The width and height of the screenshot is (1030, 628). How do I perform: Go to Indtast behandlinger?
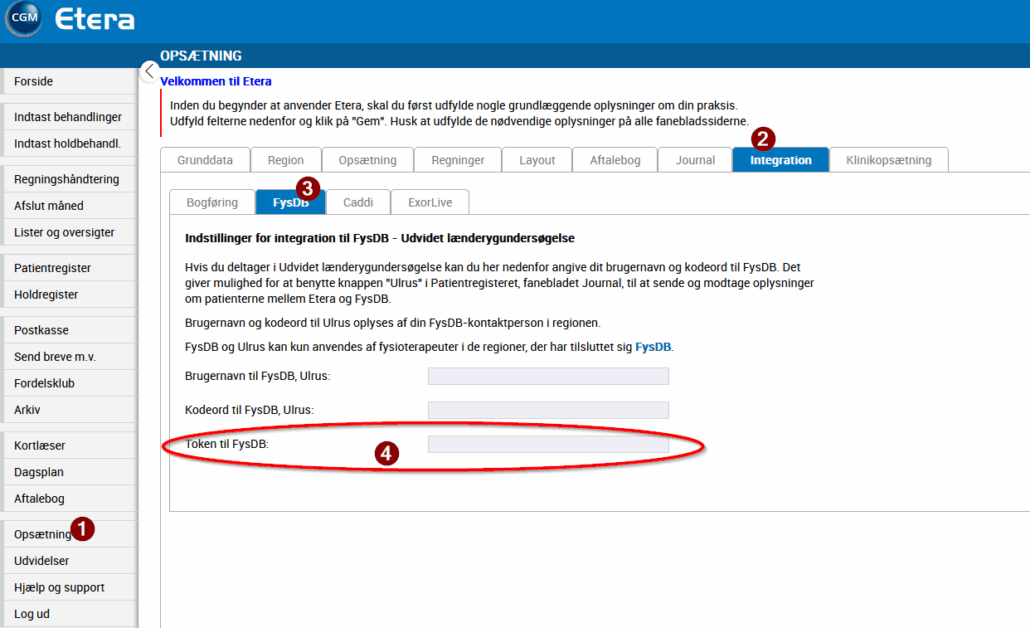tap(68, 117)
